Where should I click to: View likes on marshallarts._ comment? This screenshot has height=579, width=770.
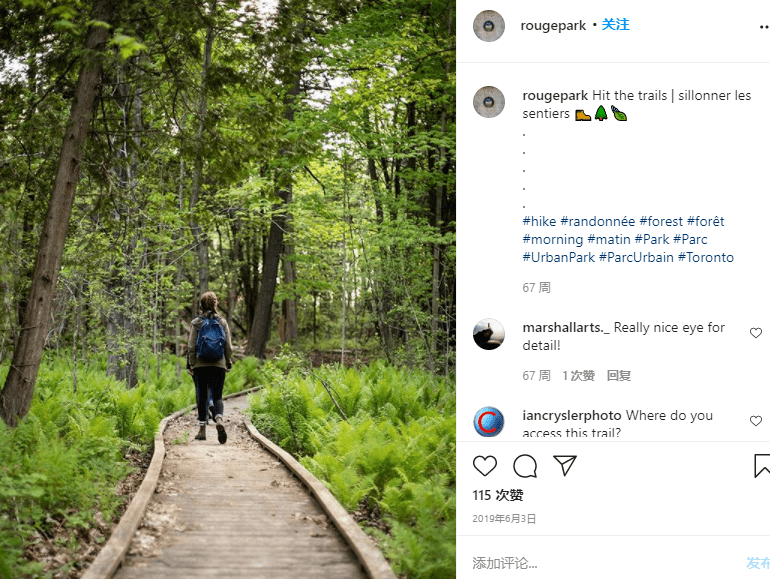tap(578, 376)
